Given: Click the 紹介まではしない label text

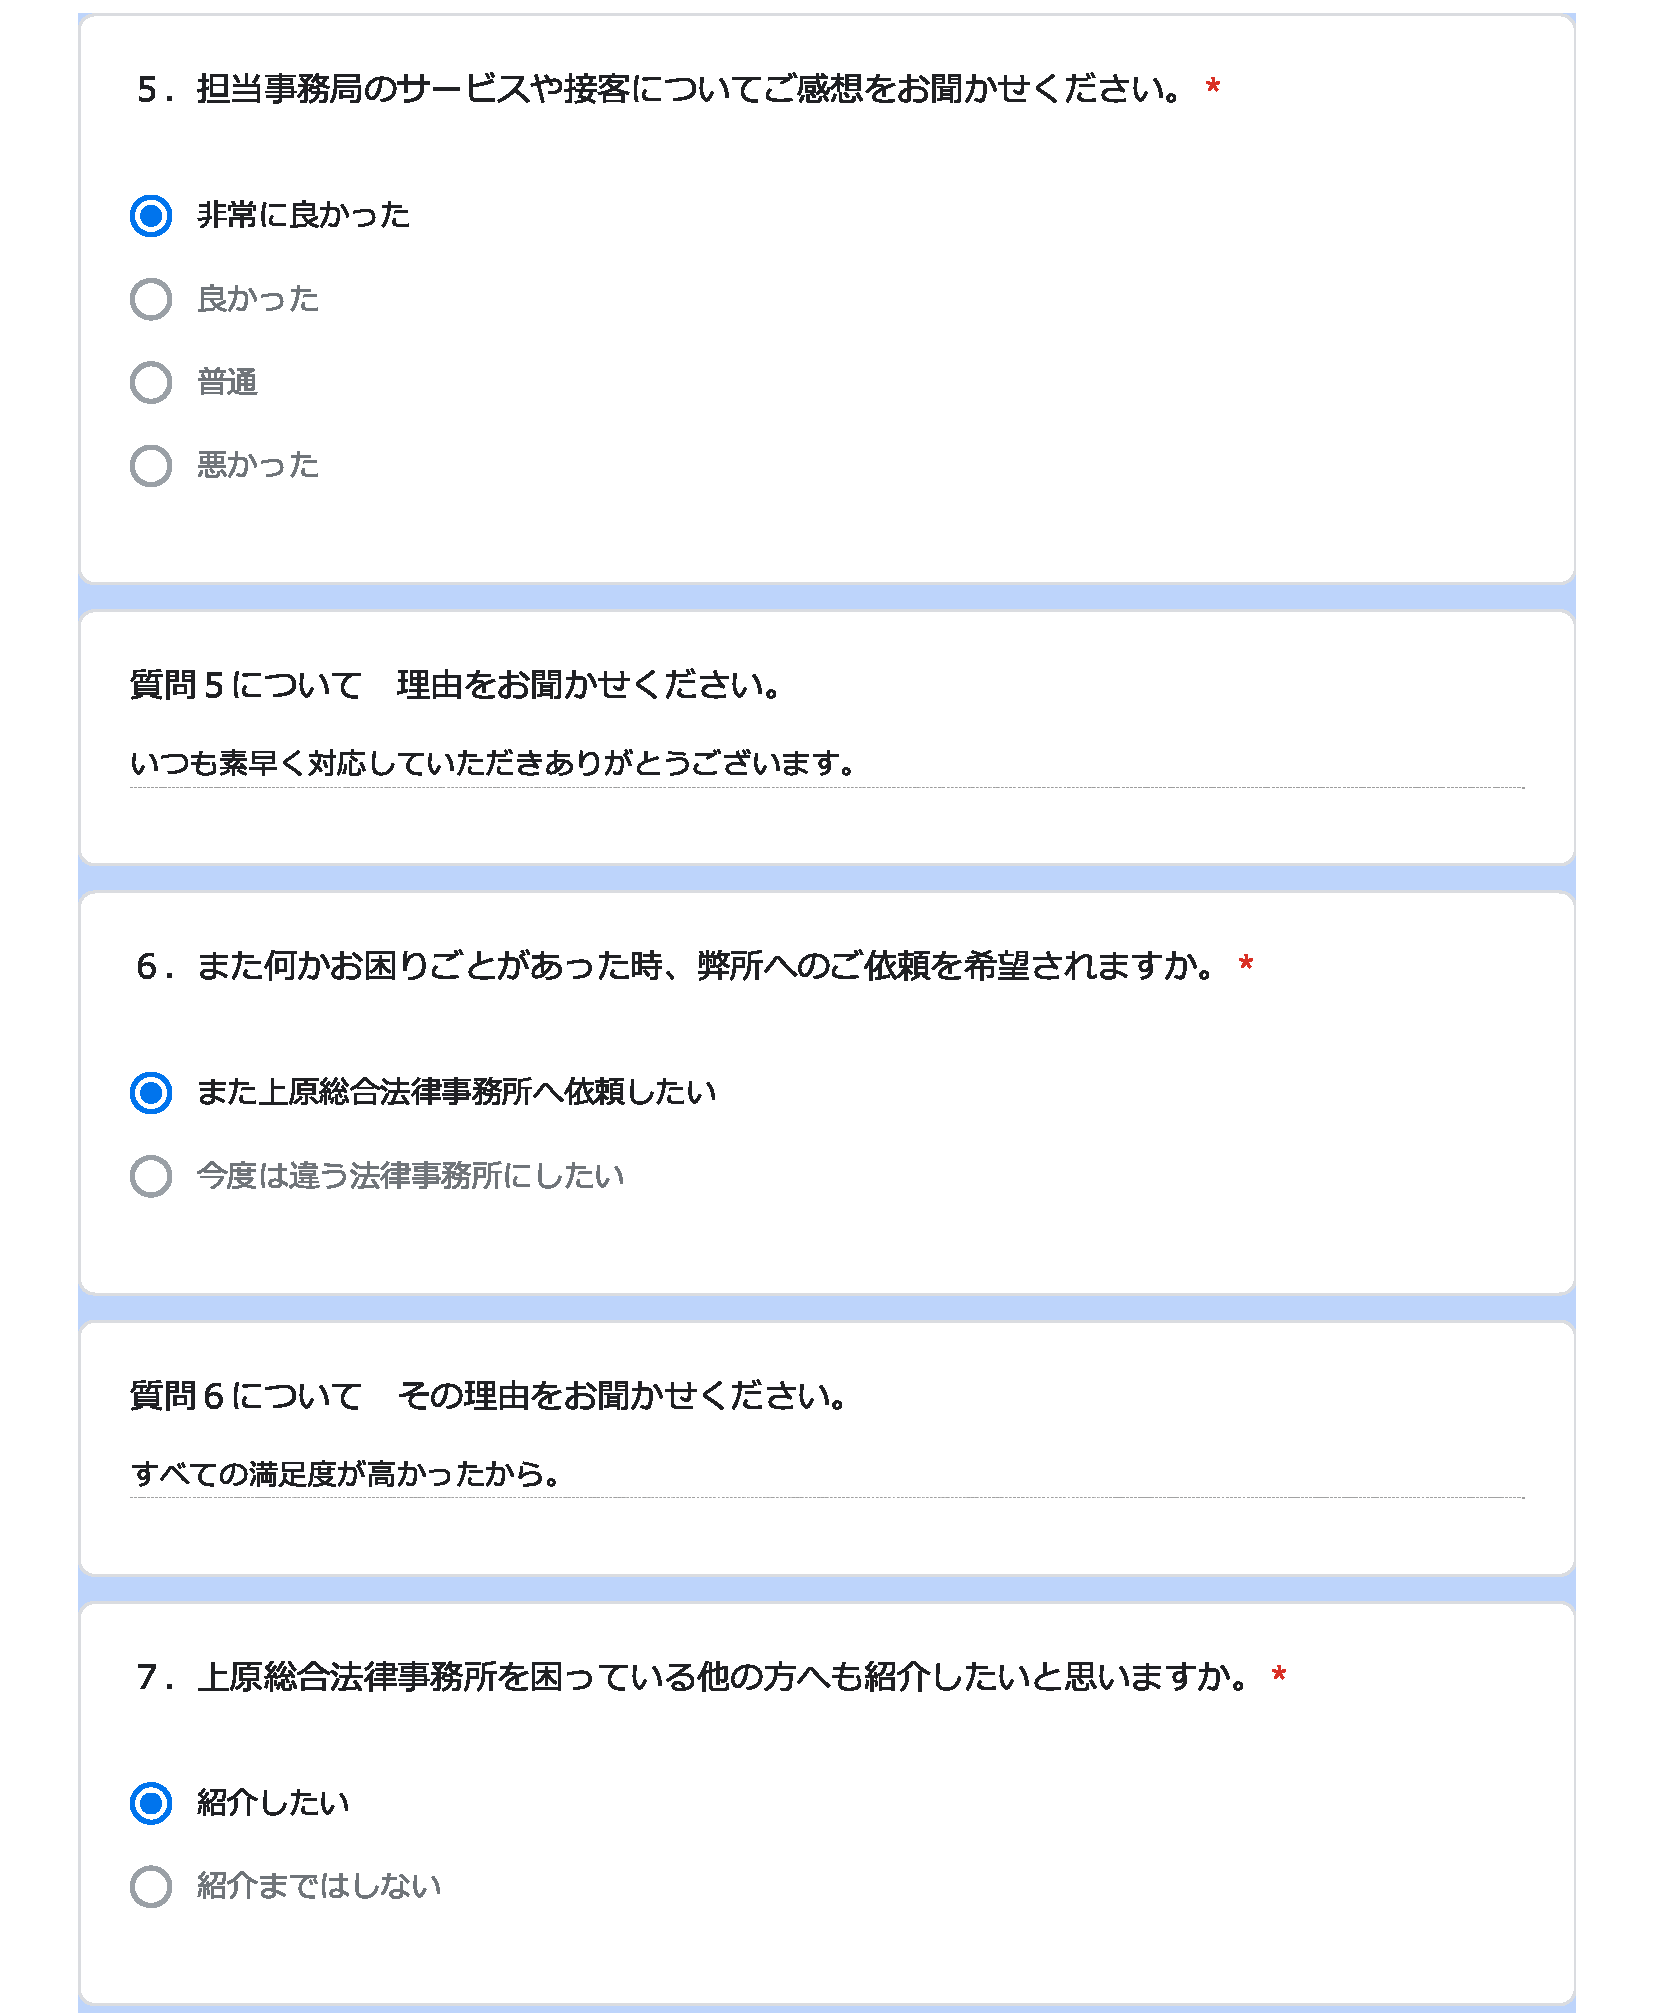Looking at the screenshot, I should [x=319, y=1886].
